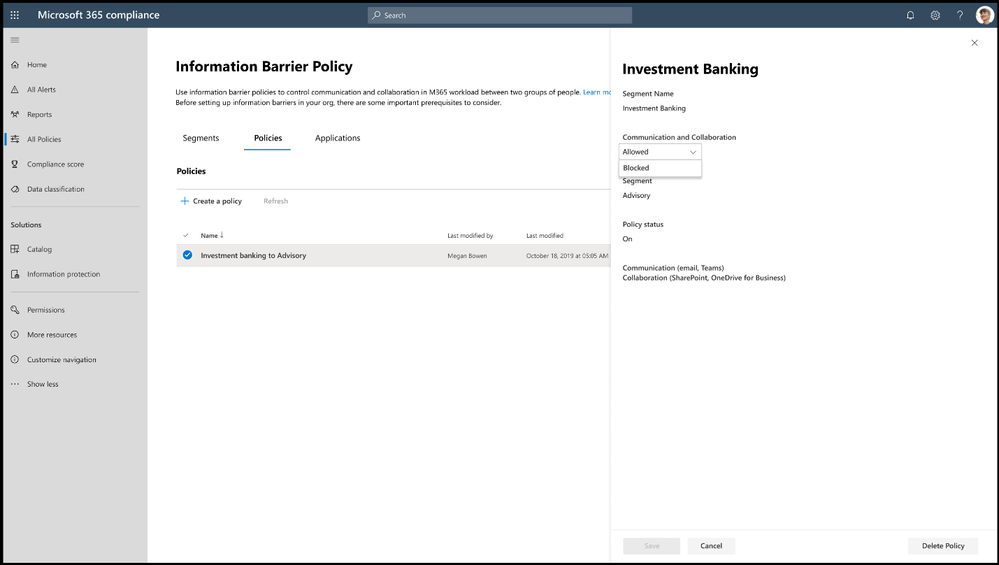Choose Blocked from the dropdown list
999x565 pixels.
click(660, 168)
